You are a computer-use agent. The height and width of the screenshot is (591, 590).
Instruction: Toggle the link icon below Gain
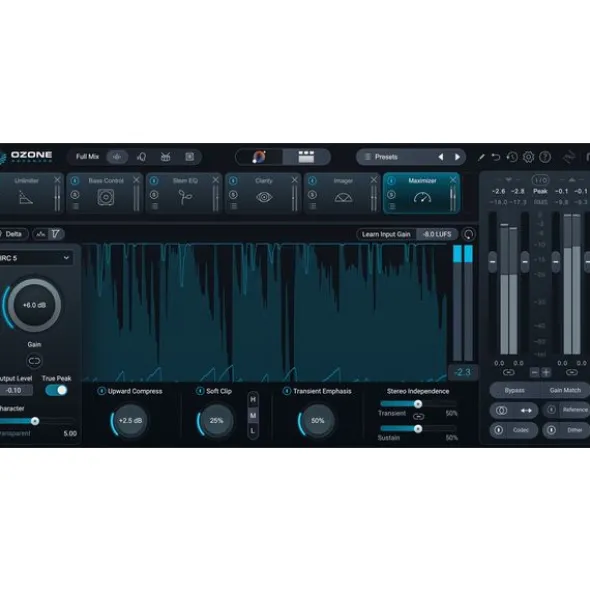tap(34, 361)
